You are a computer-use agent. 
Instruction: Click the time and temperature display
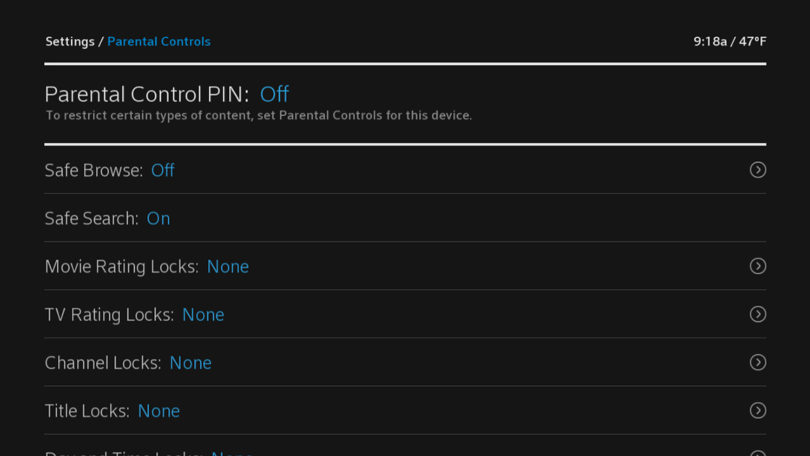point(729,41)
